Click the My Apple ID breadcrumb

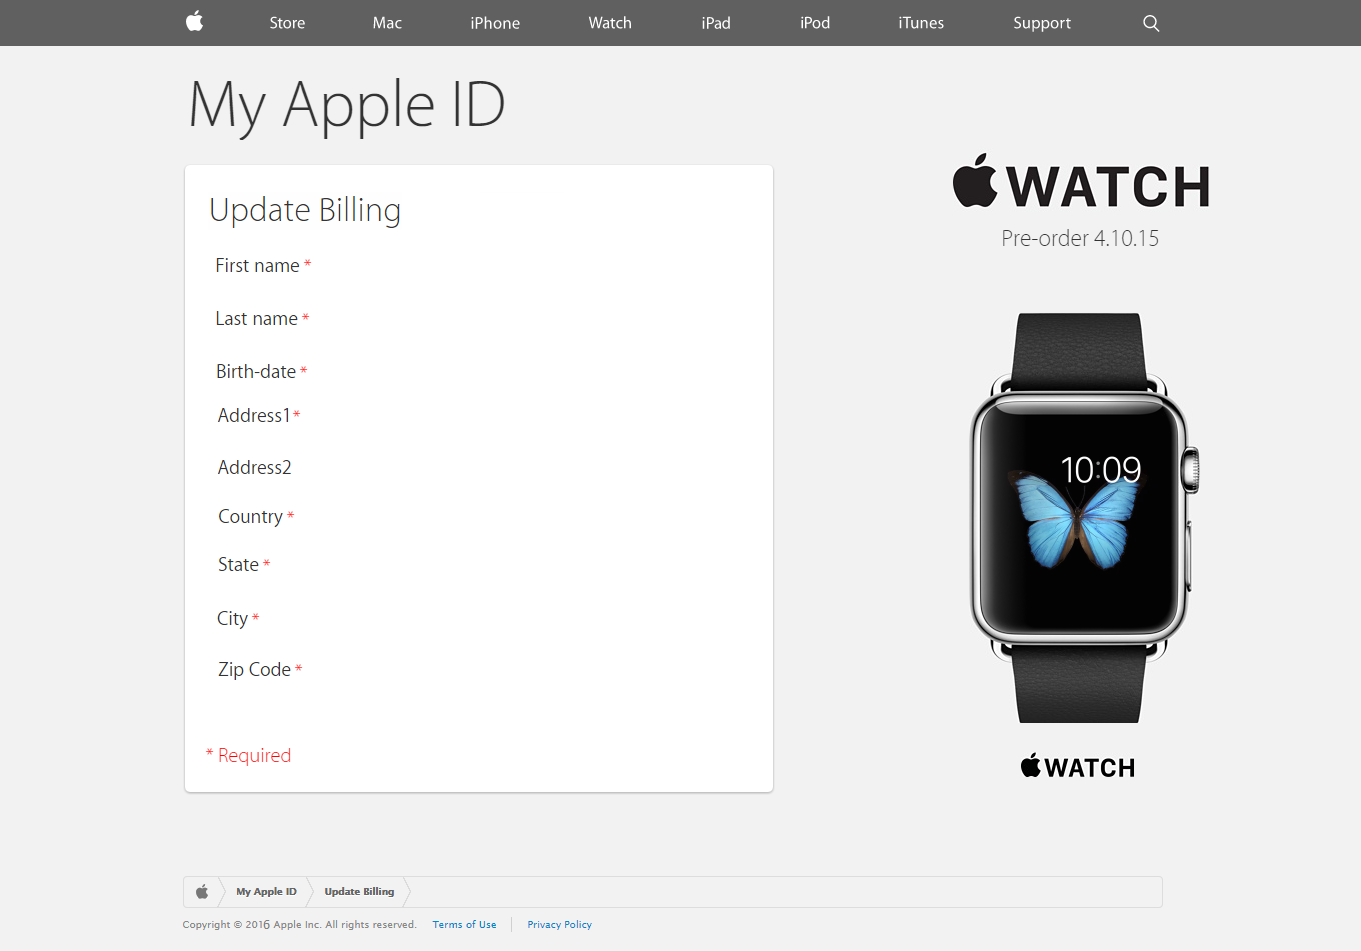tap(266, 891)
